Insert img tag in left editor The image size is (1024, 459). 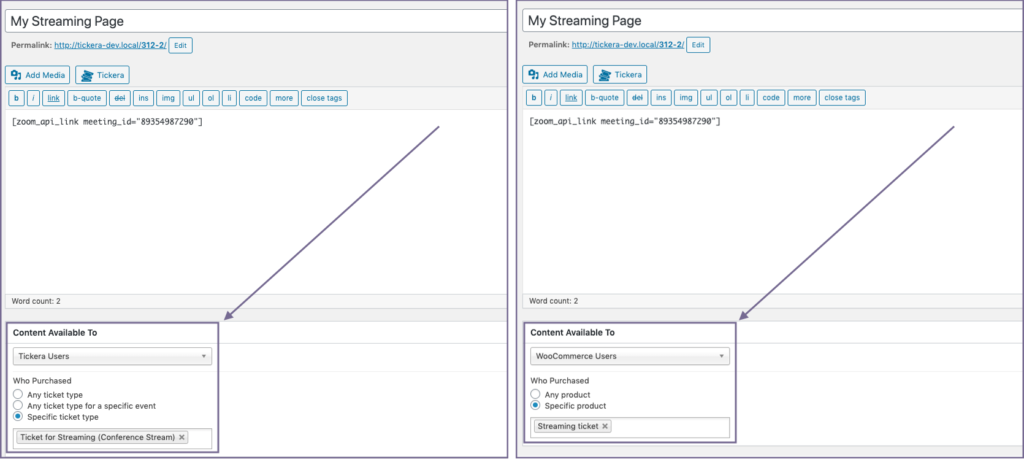[x=168, y=98]
